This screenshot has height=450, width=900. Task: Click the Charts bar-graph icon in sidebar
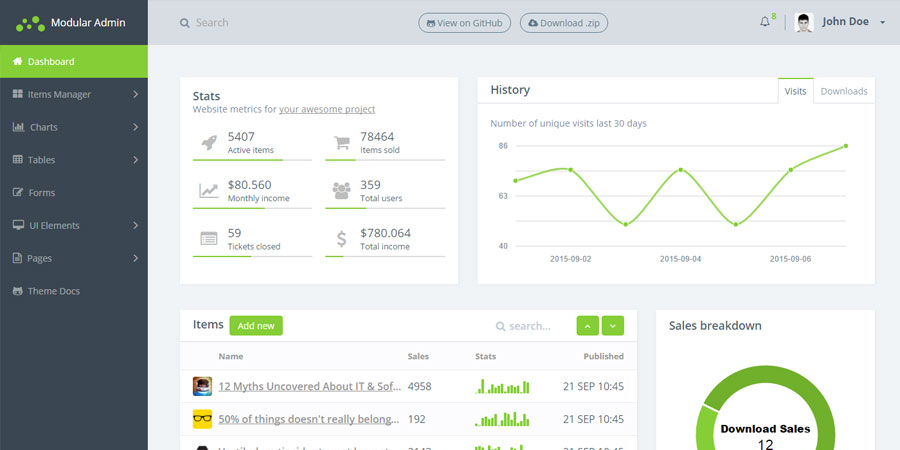[x=18, y=127]
